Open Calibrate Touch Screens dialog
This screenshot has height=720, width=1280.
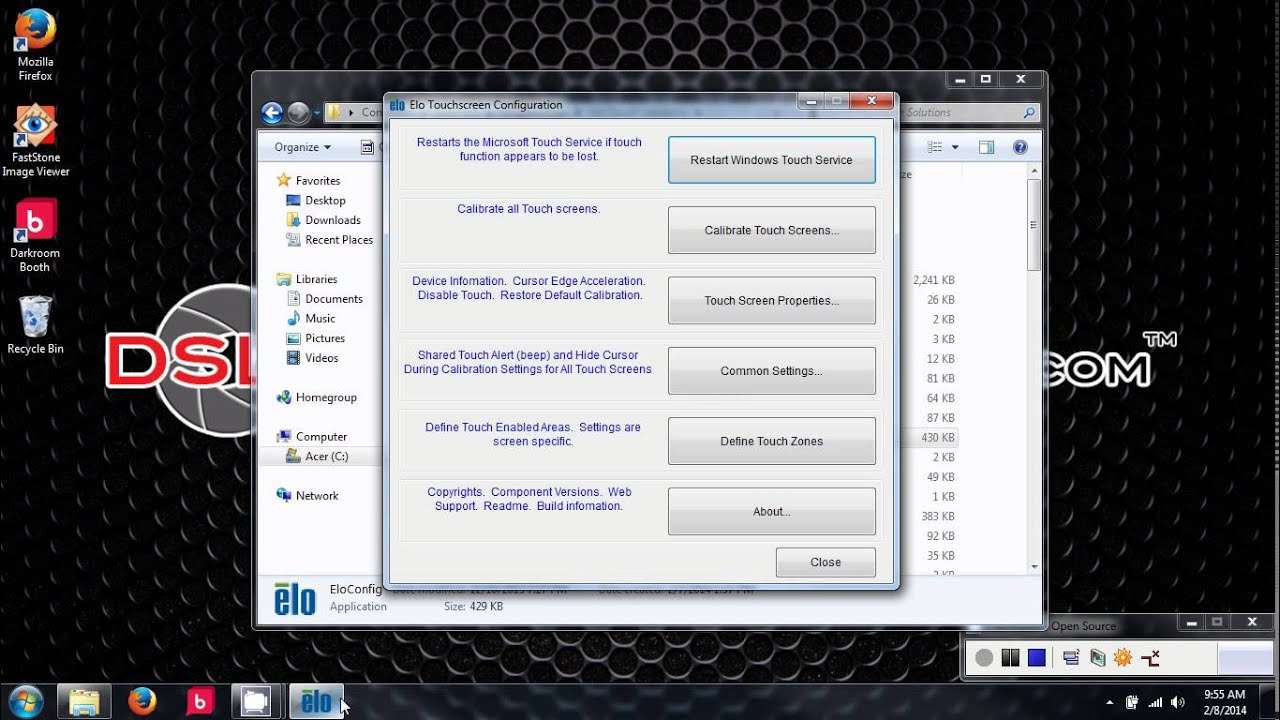click(x=771, y=230)
